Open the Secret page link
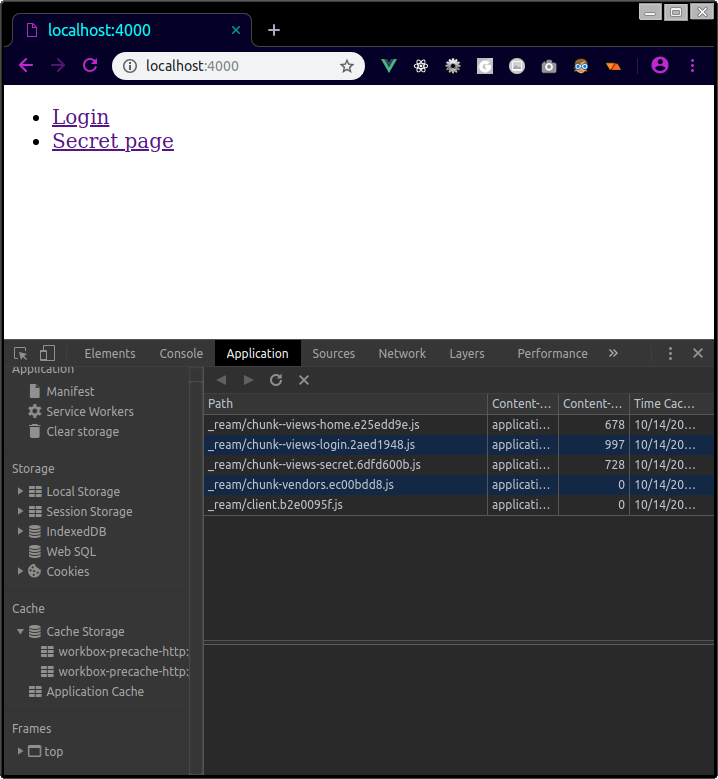This screenshot has height=779, width=718. tap(113, 141)
